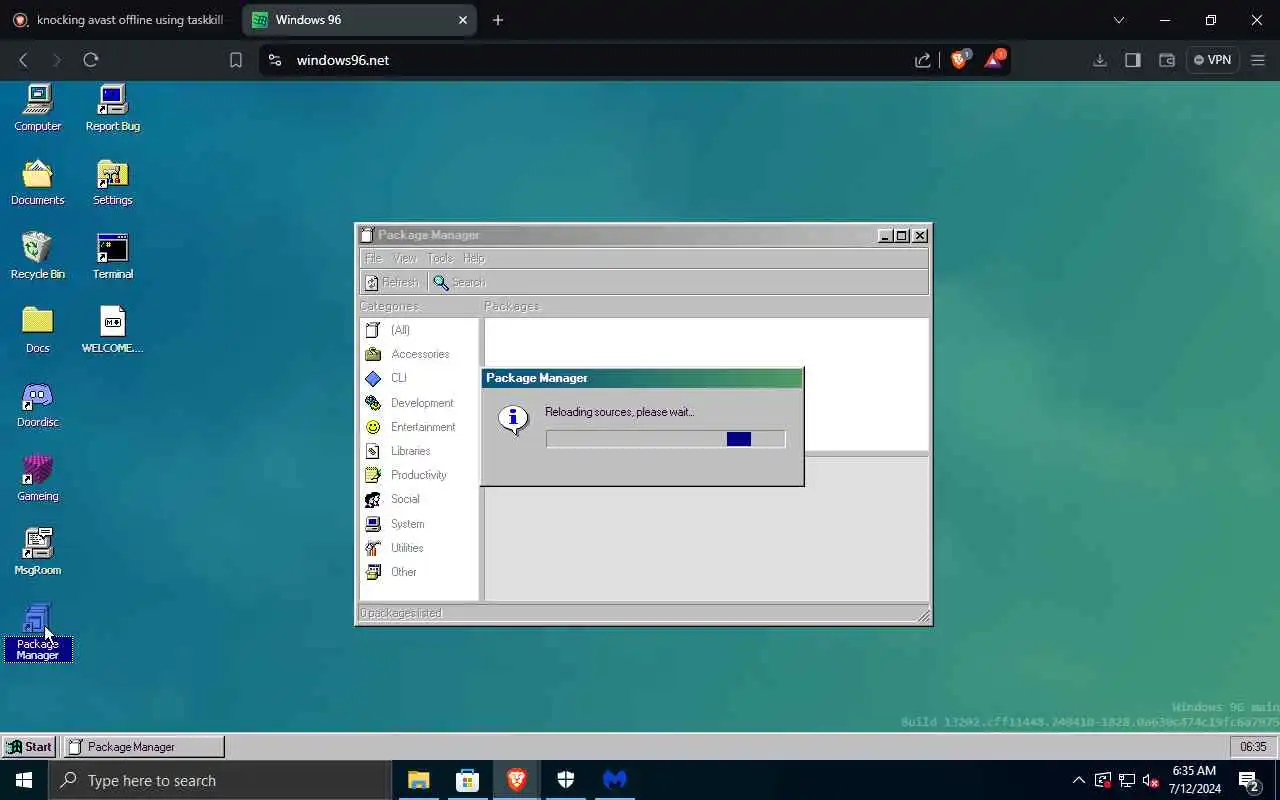Select the Package Manager desktop icon
1280x800 pixels.
click(x=38, y=632)
